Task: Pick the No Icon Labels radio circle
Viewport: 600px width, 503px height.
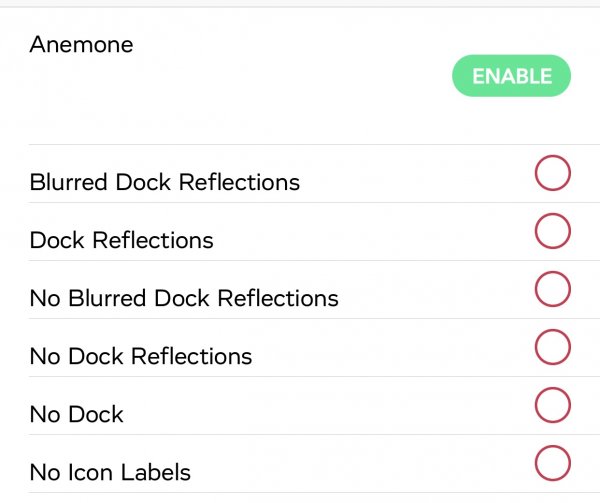Action: pos(553,463)
